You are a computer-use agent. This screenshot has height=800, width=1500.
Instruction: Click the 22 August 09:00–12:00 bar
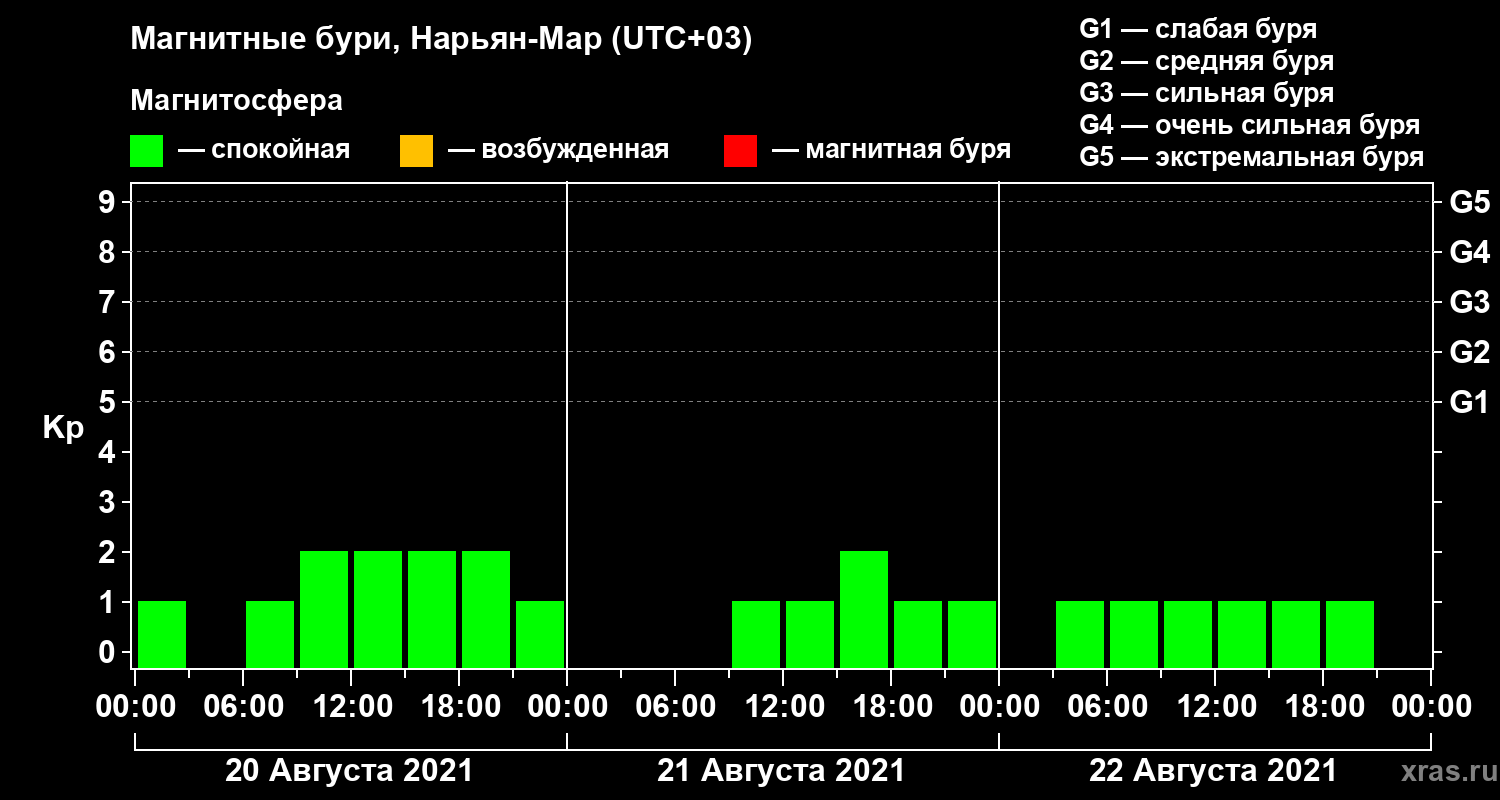tap(1188, 634)
